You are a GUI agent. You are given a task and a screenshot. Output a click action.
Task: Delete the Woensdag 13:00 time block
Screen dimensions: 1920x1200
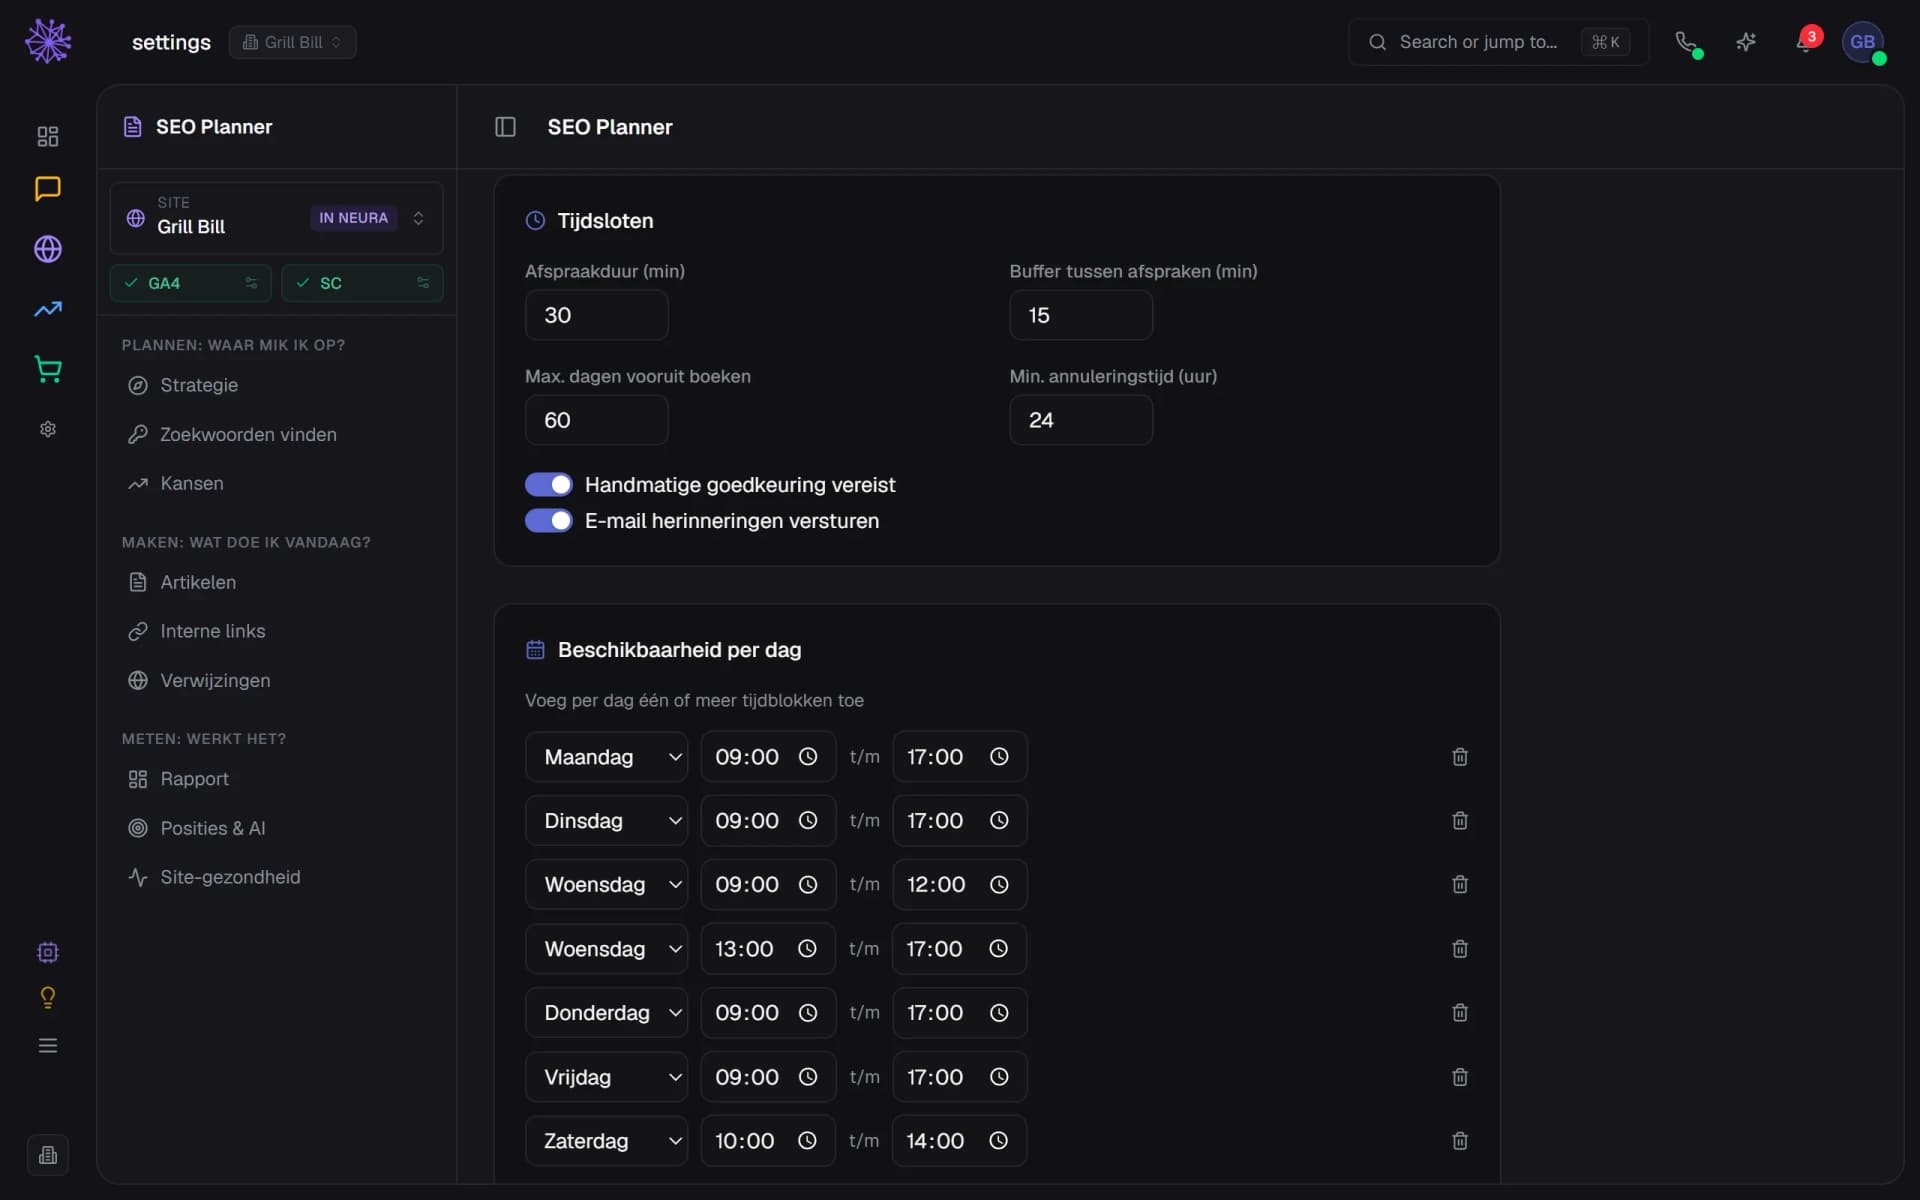click(x=1460, y=949)
